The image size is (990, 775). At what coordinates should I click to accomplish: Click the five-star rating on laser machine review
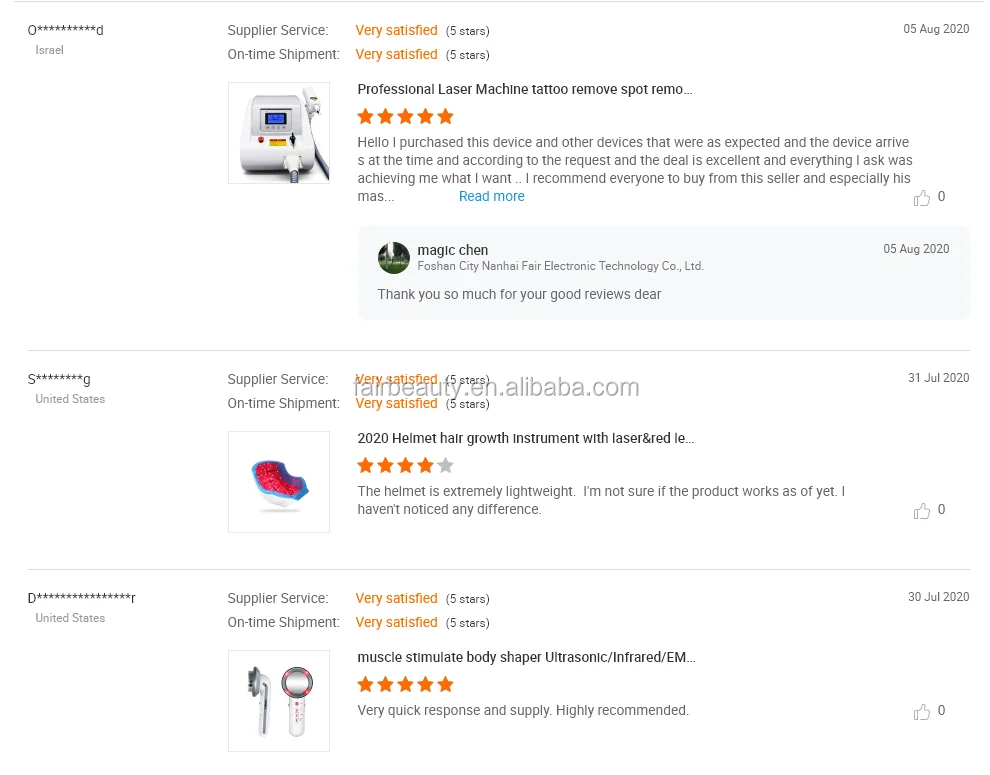405,116
